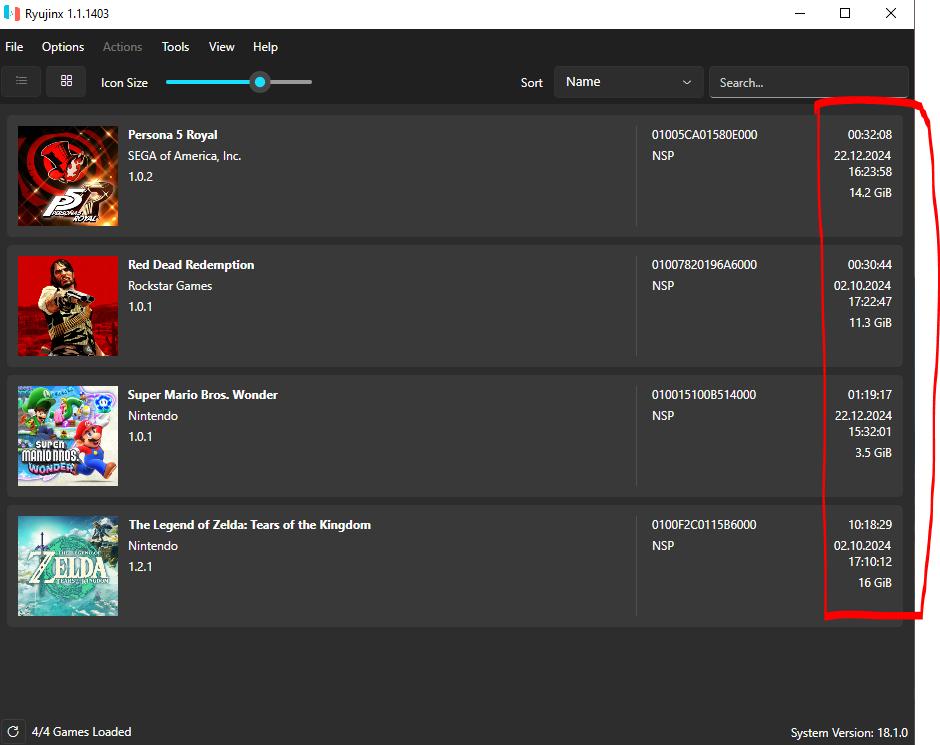Click the Persona 5 Royal title
Image resolution: width=940 pixels, height=745 pixels.
[173, 135]
